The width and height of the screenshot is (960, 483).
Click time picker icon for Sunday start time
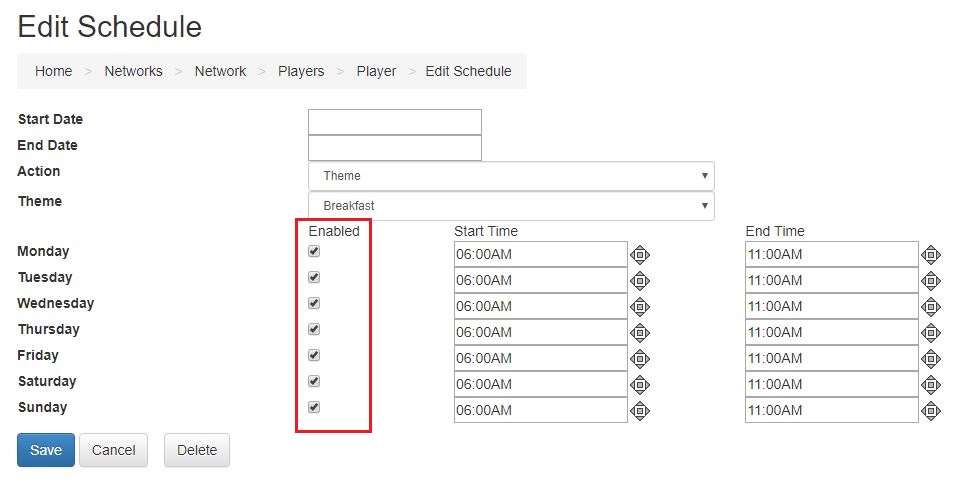[x=639, y=411]
